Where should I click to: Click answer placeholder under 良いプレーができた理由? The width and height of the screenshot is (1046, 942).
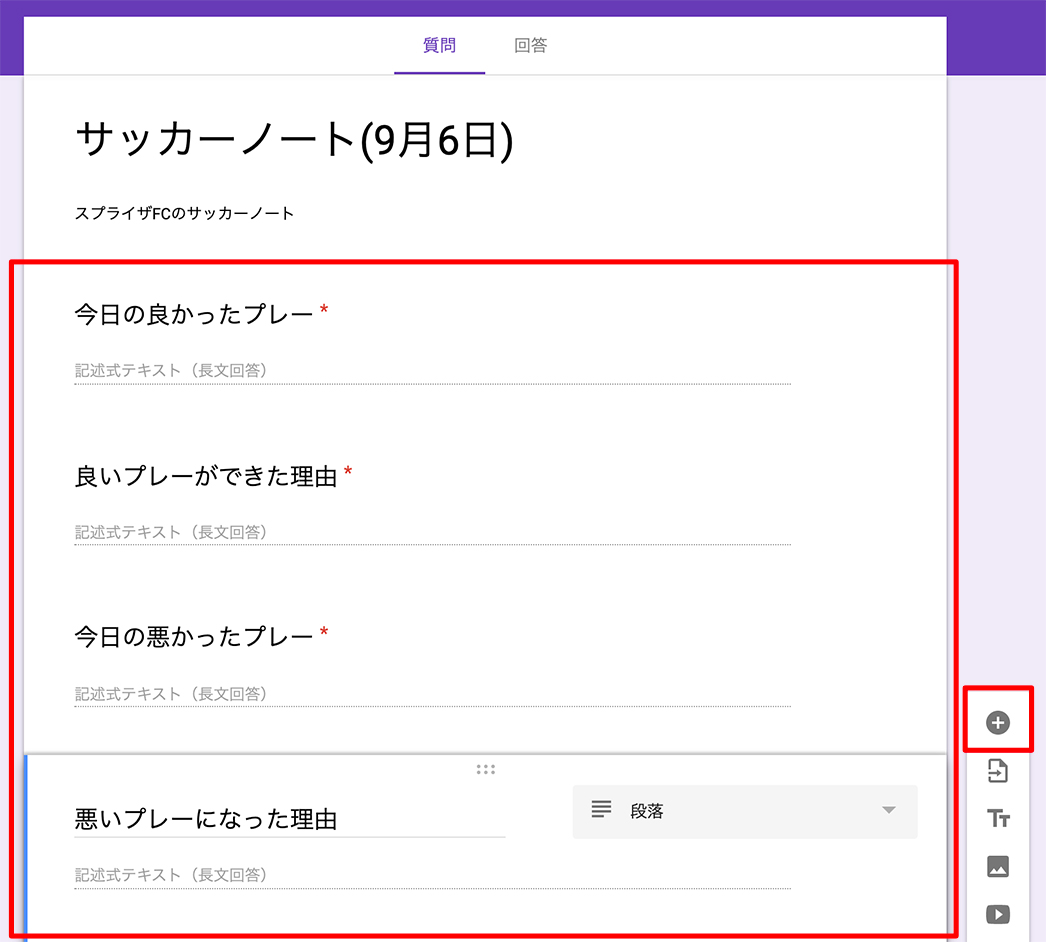[x=171, y=532]
